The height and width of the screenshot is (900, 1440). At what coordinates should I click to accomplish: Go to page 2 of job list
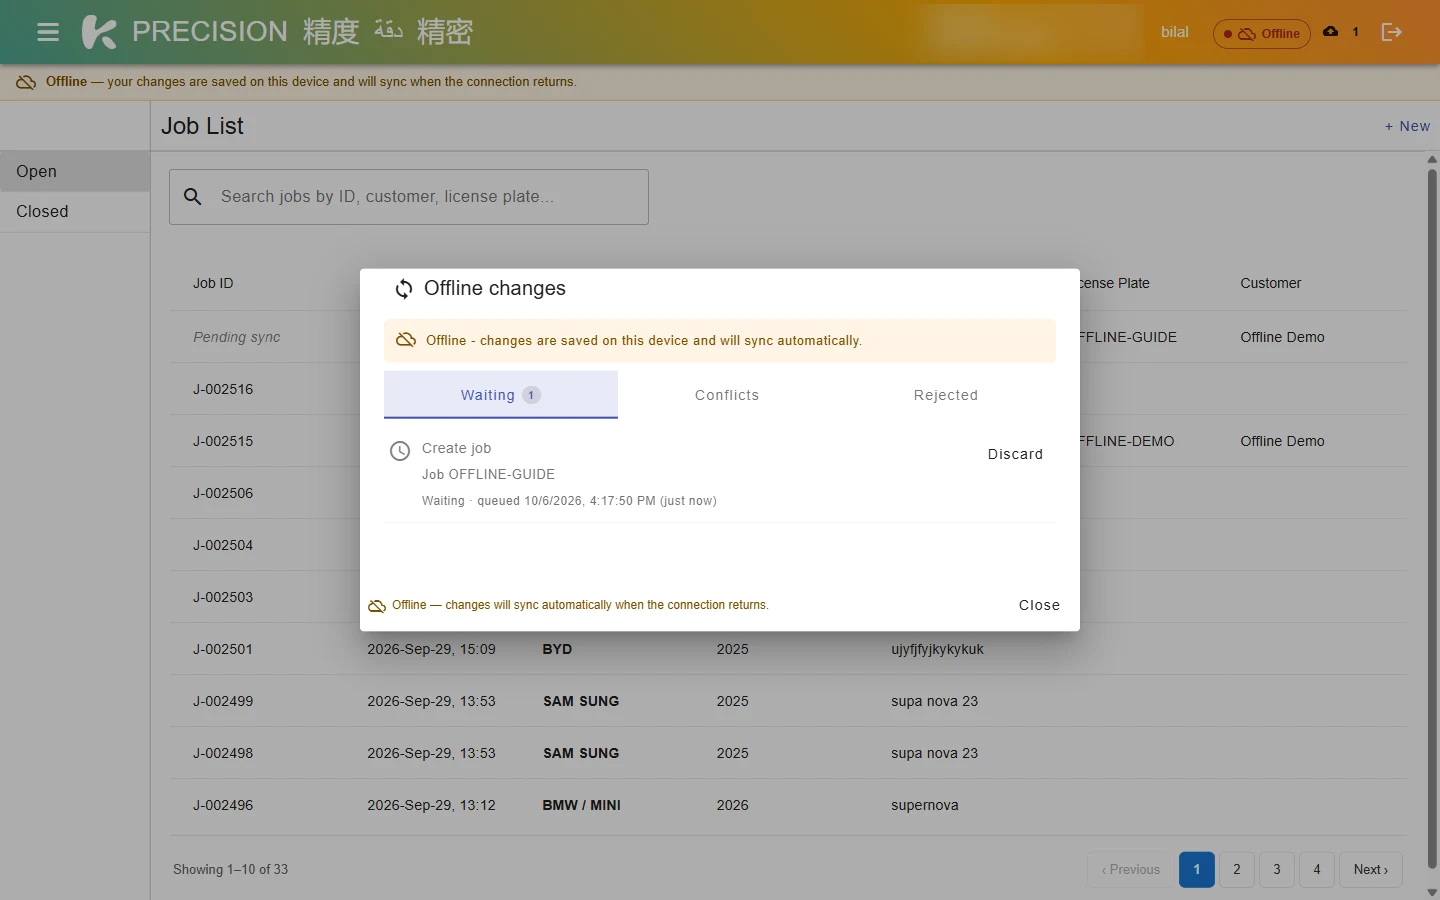click(x=1237, y=870)
